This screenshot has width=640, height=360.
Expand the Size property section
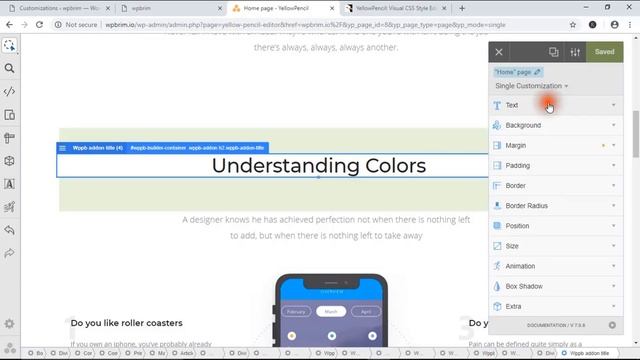(x=556, y=246)
